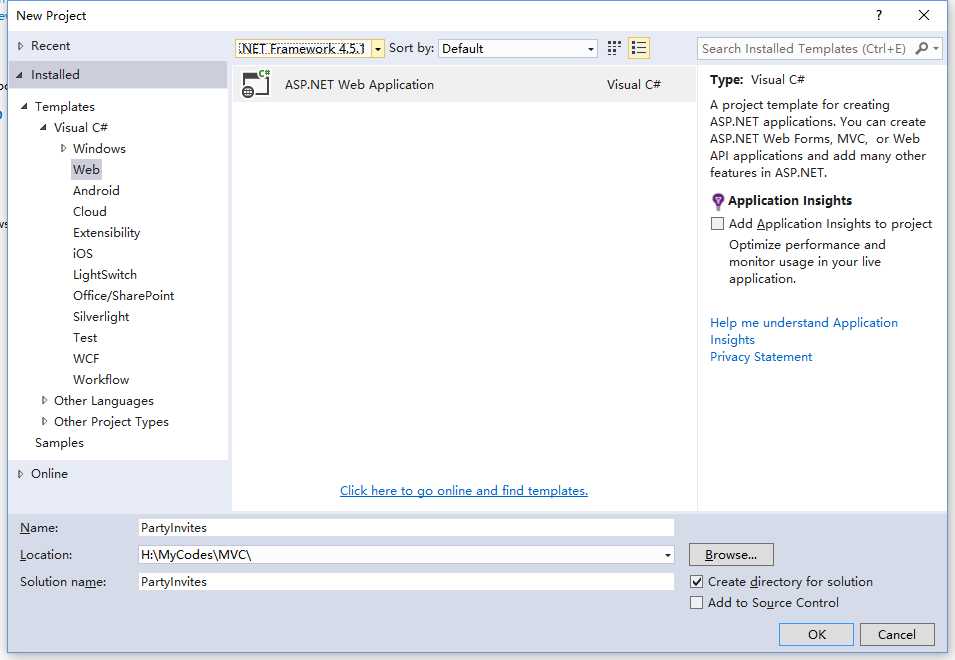Select the iOS template category
Screen dimensions: 955x660
tap(83, 254)
